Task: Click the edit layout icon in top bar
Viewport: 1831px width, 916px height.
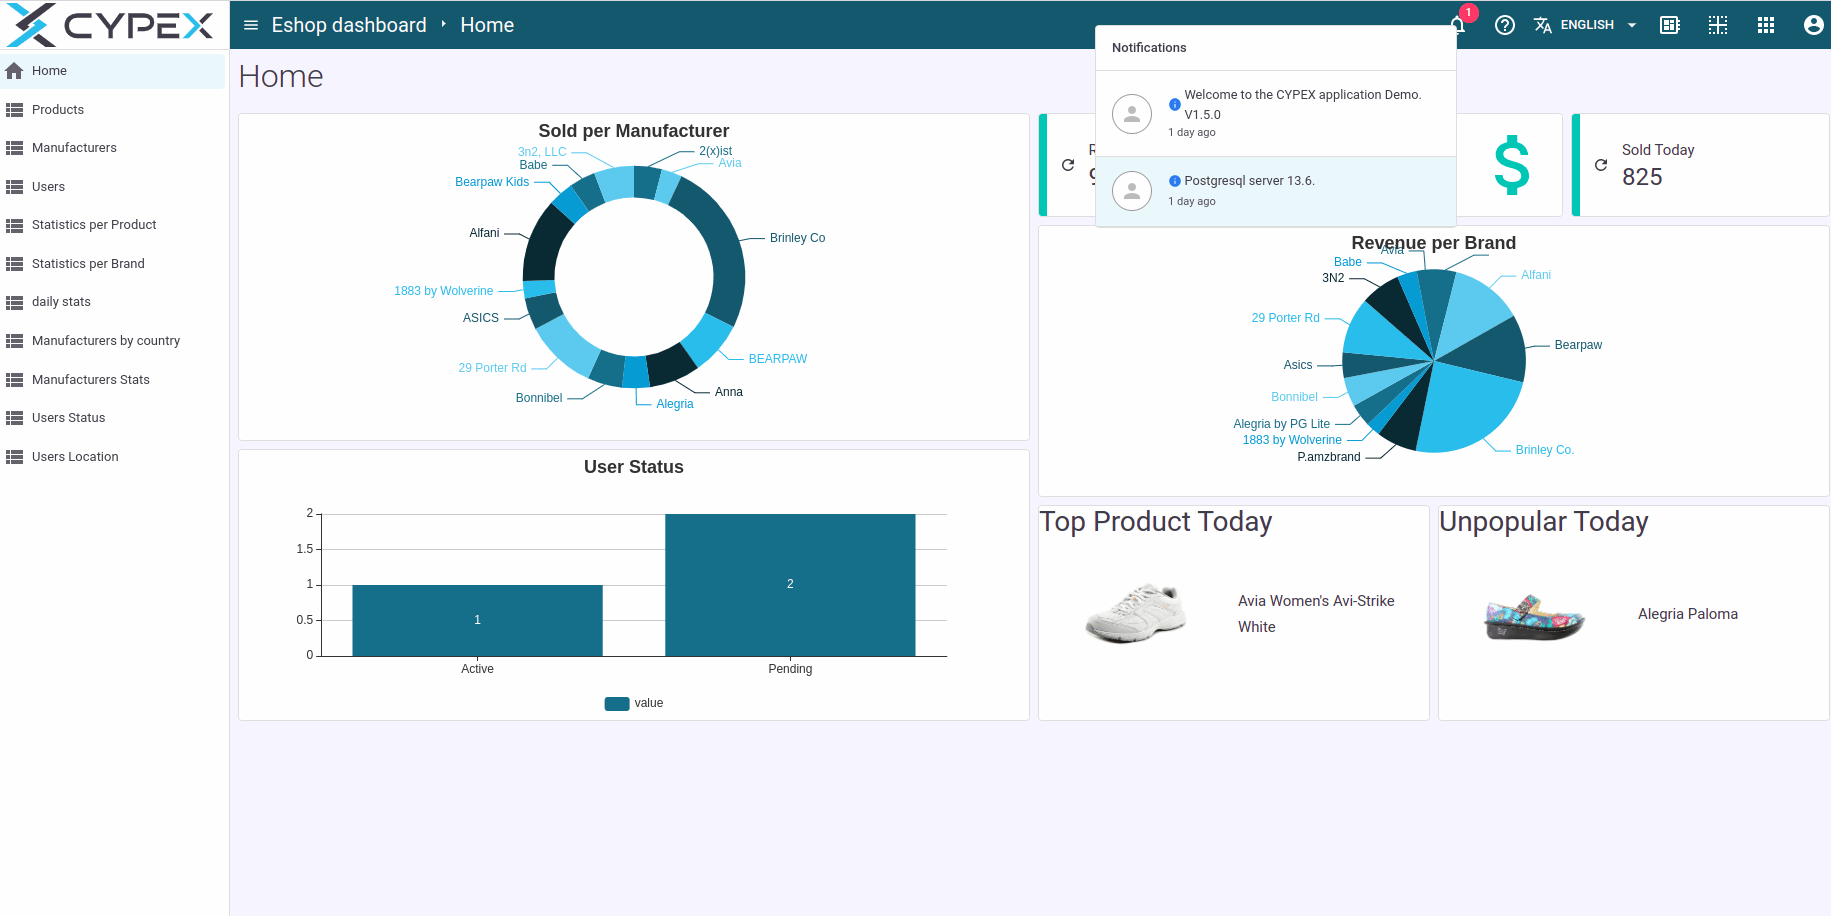Action: pos(1670,25)
